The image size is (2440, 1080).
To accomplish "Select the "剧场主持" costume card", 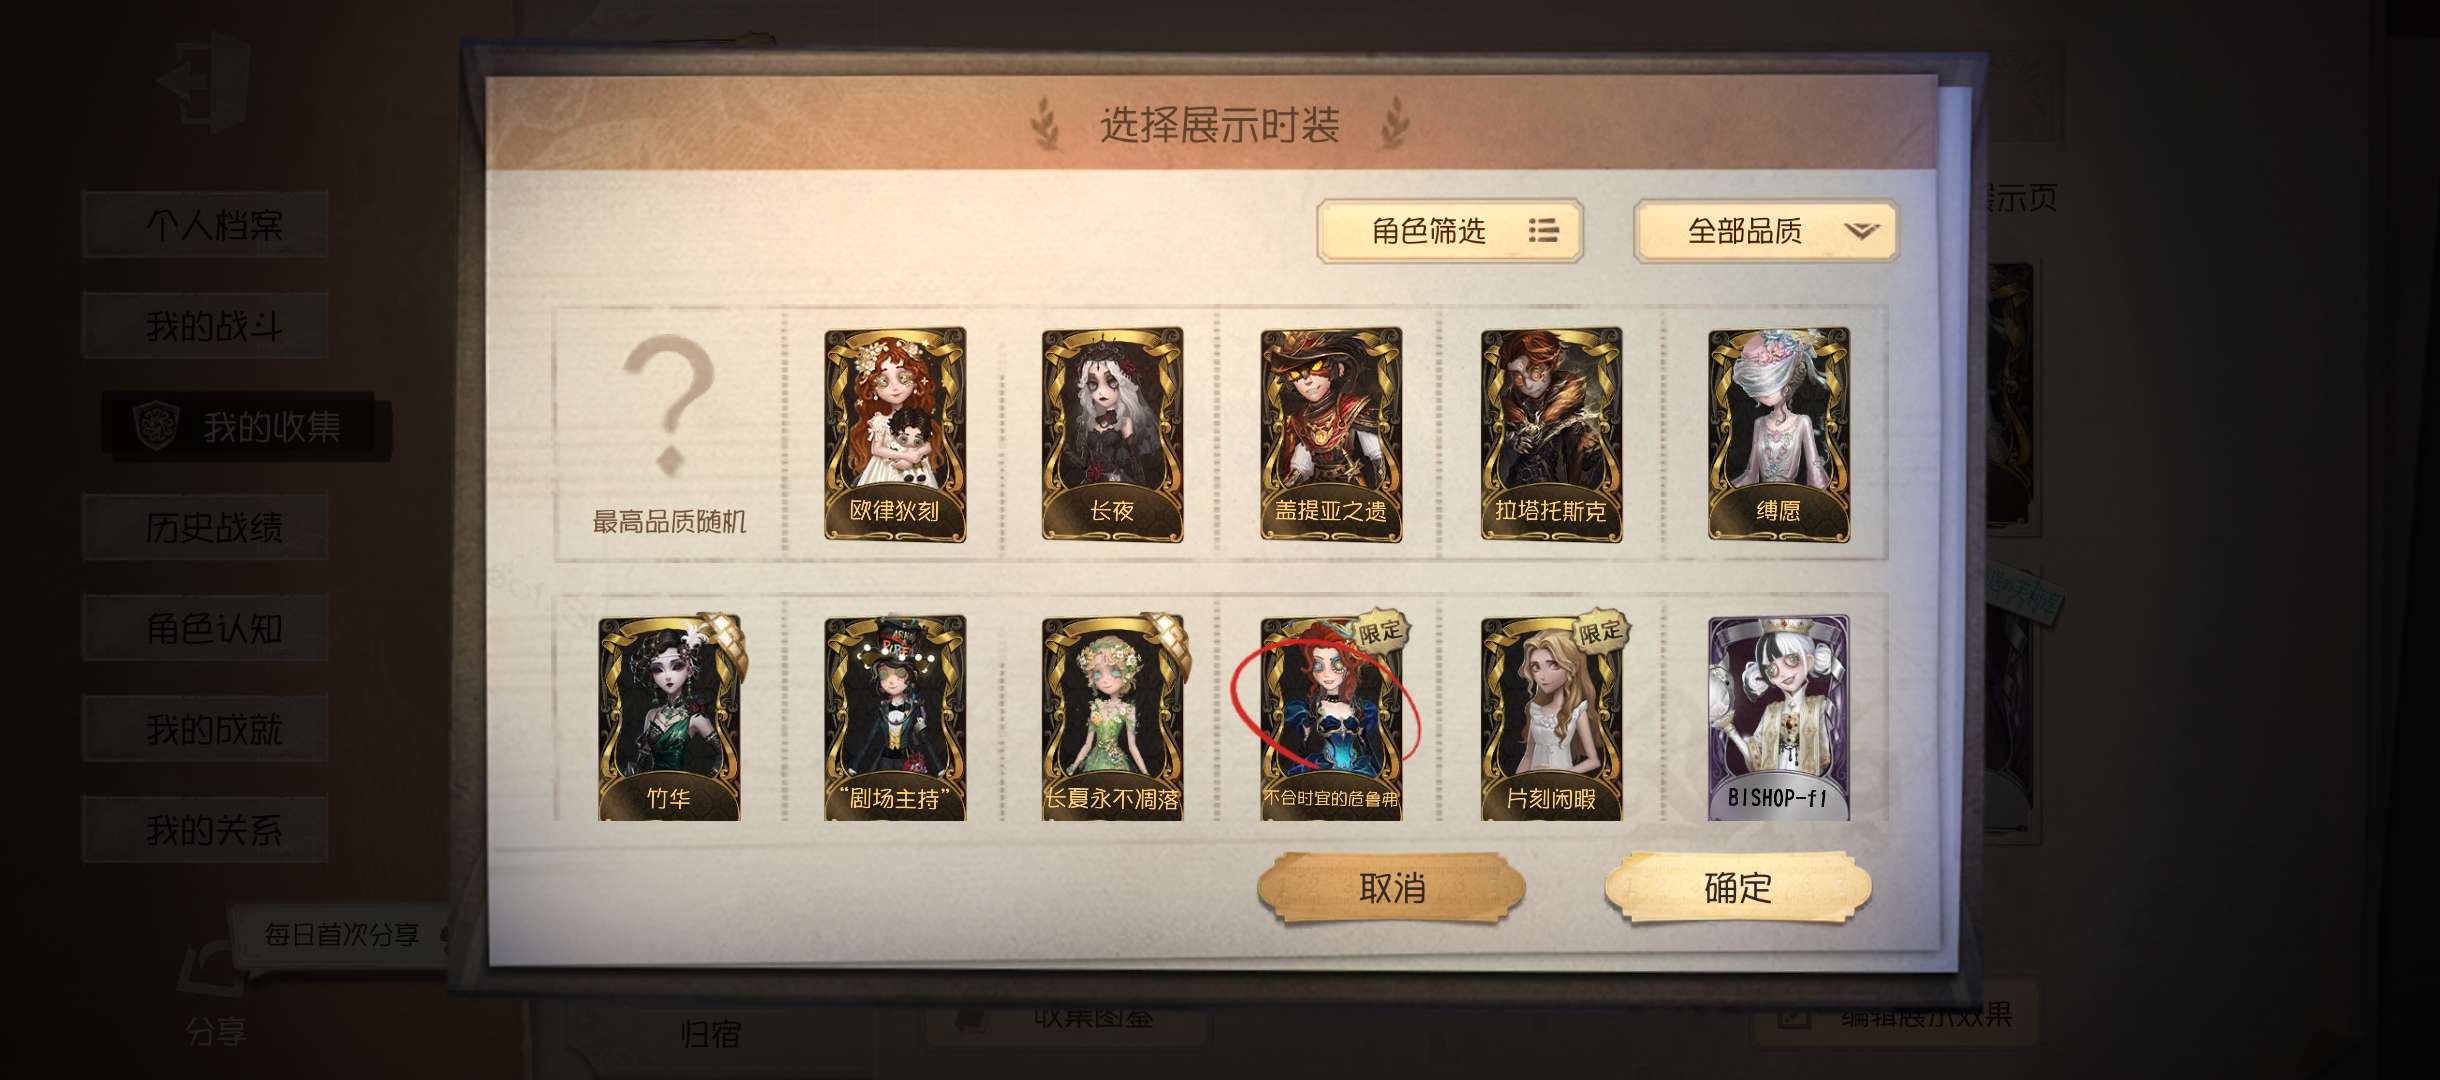I will coord(895,718).
